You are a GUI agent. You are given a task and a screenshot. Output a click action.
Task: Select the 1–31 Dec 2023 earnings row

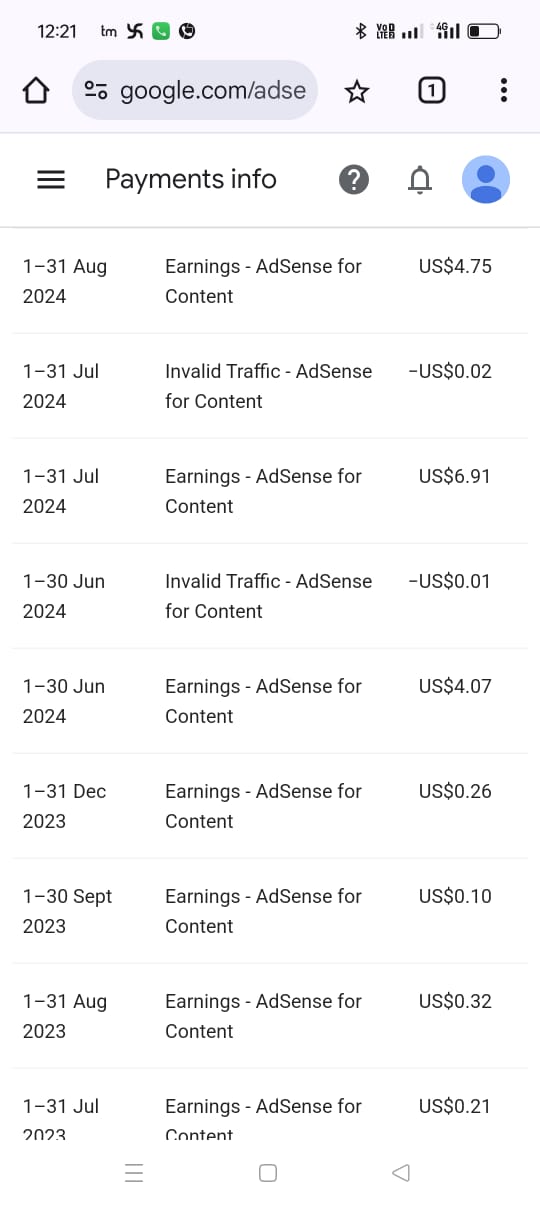coord(270,806)
